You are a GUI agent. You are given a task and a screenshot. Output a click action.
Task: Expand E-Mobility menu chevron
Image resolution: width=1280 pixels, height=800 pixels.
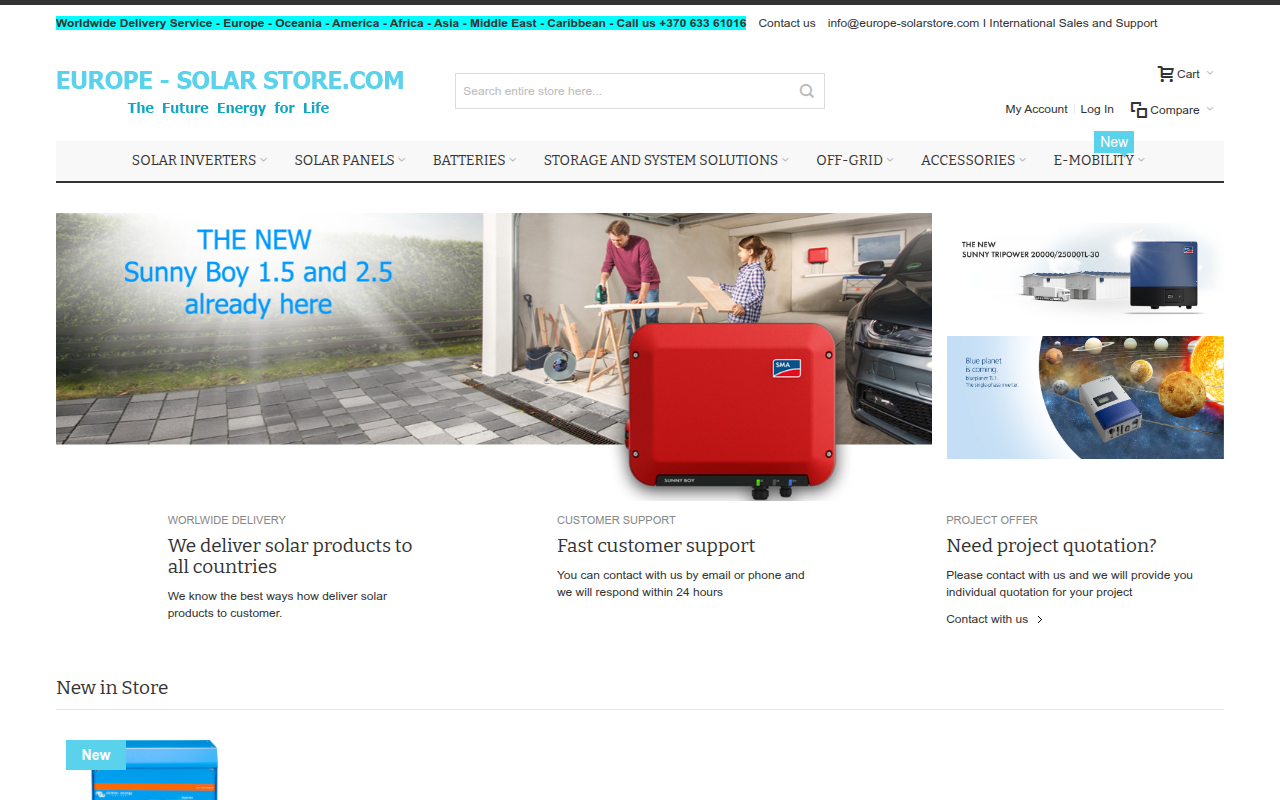[x=1141, y=160]
